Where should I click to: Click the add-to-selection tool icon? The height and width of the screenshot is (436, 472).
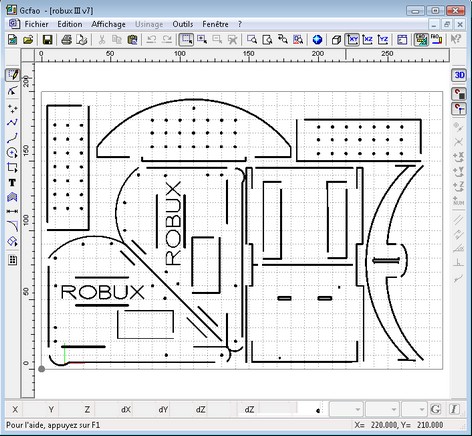click(x=202, y=40)
